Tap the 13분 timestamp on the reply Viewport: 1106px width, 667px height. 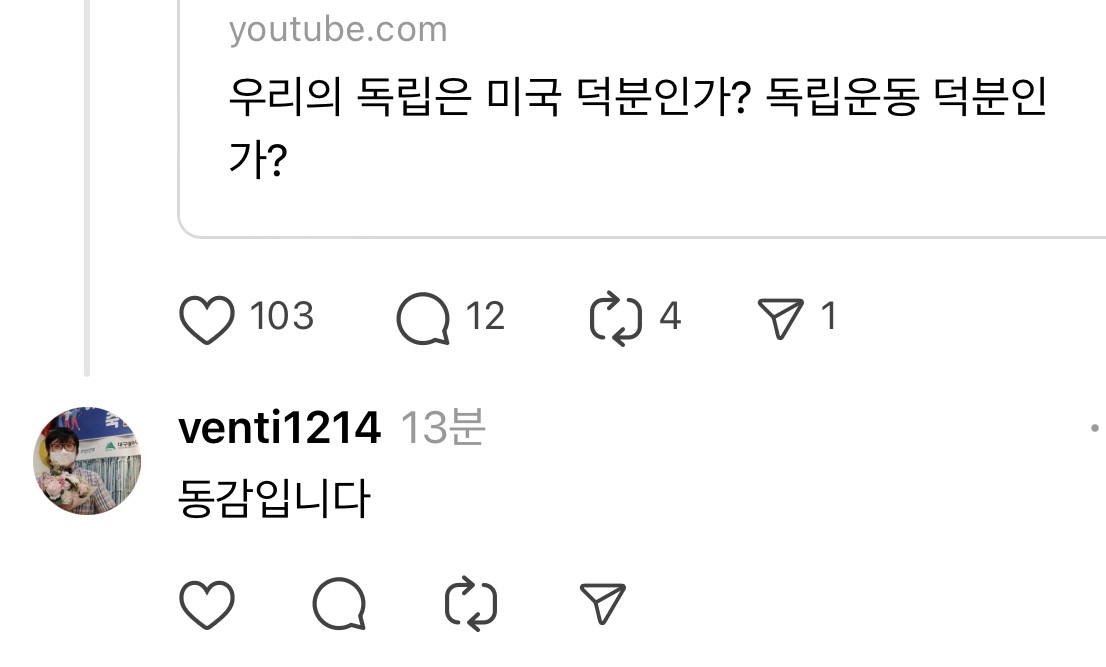443,429
